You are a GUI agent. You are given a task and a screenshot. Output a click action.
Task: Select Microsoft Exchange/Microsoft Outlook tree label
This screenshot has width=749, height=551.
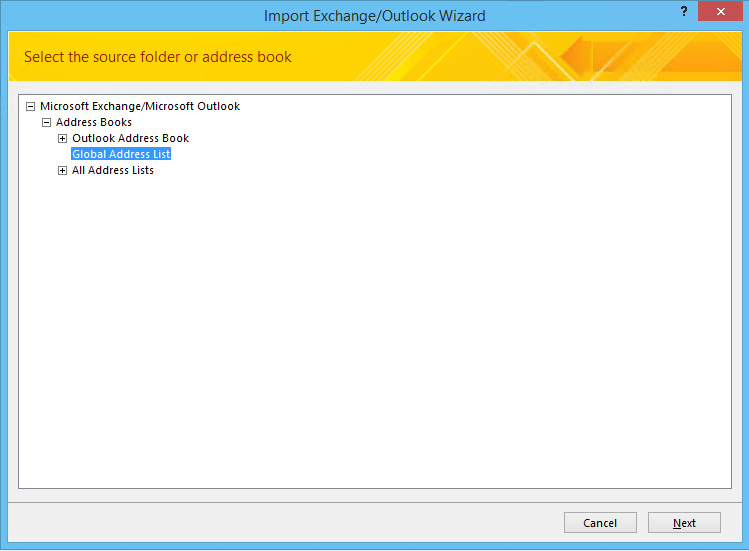pyautogui.click(x=140, y=106)
